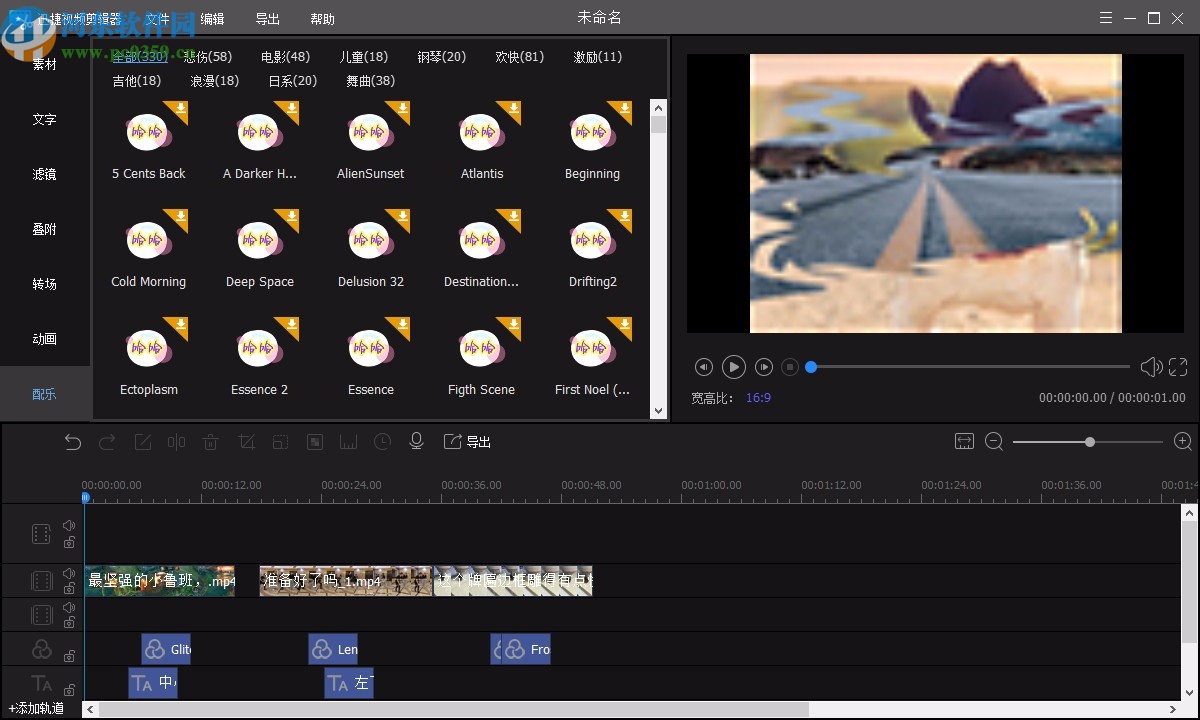1200x720 pixels.
Task: Switch to the 钢琴(20) music category
Action: [x=441, y=57]
